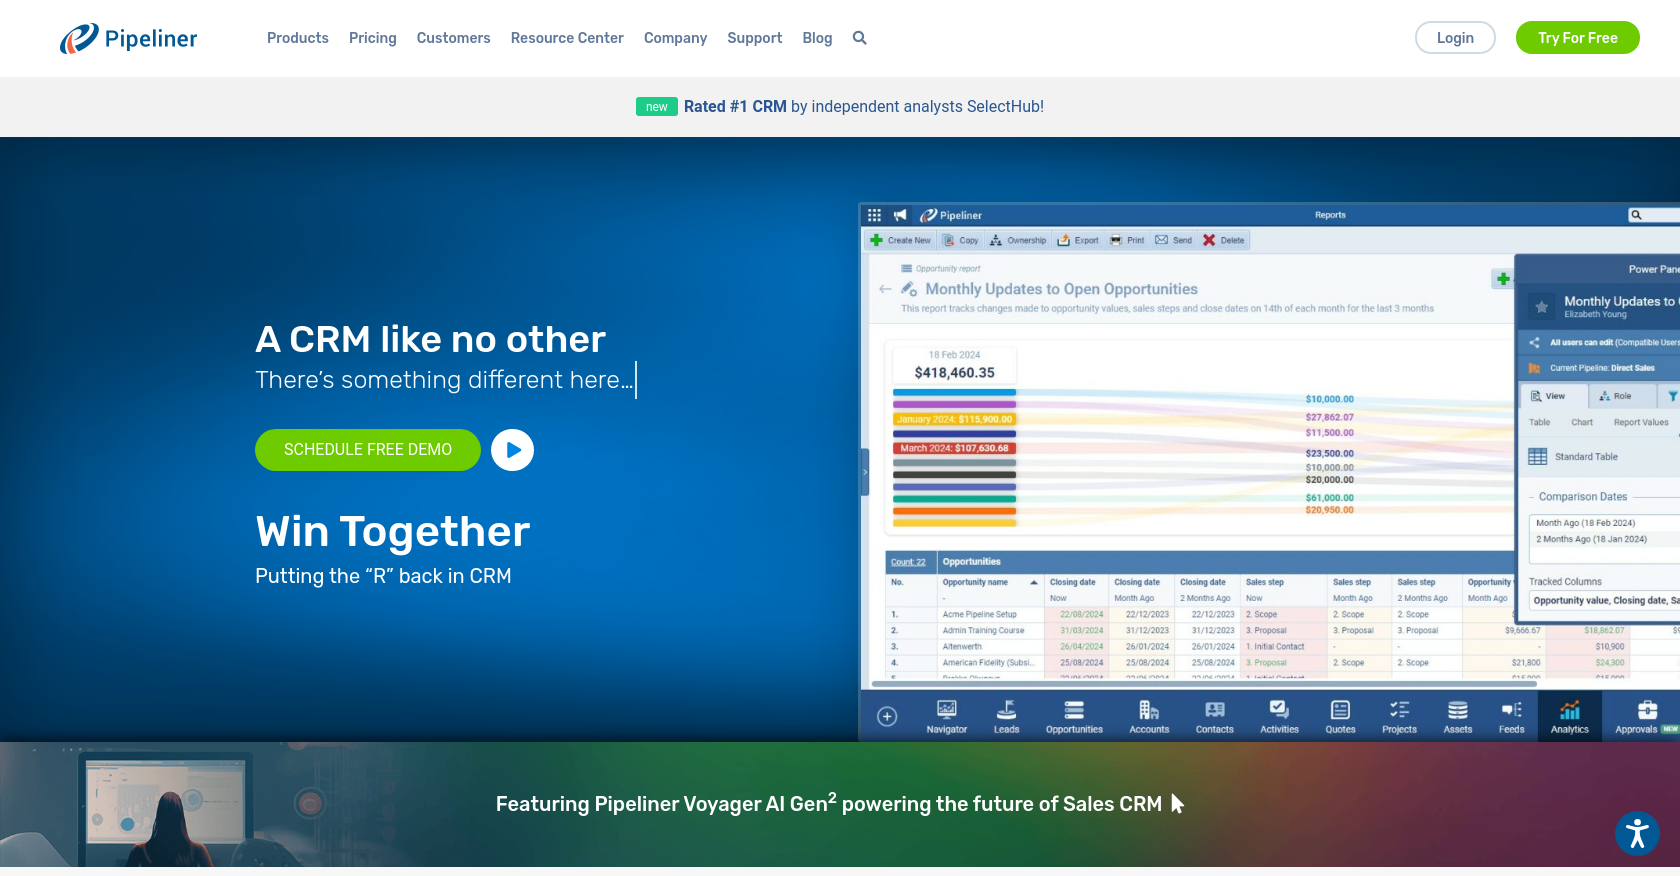This screenshot has height=876, width=1680.
Task: Open the Resource Center menu
Action: [567, 38]
